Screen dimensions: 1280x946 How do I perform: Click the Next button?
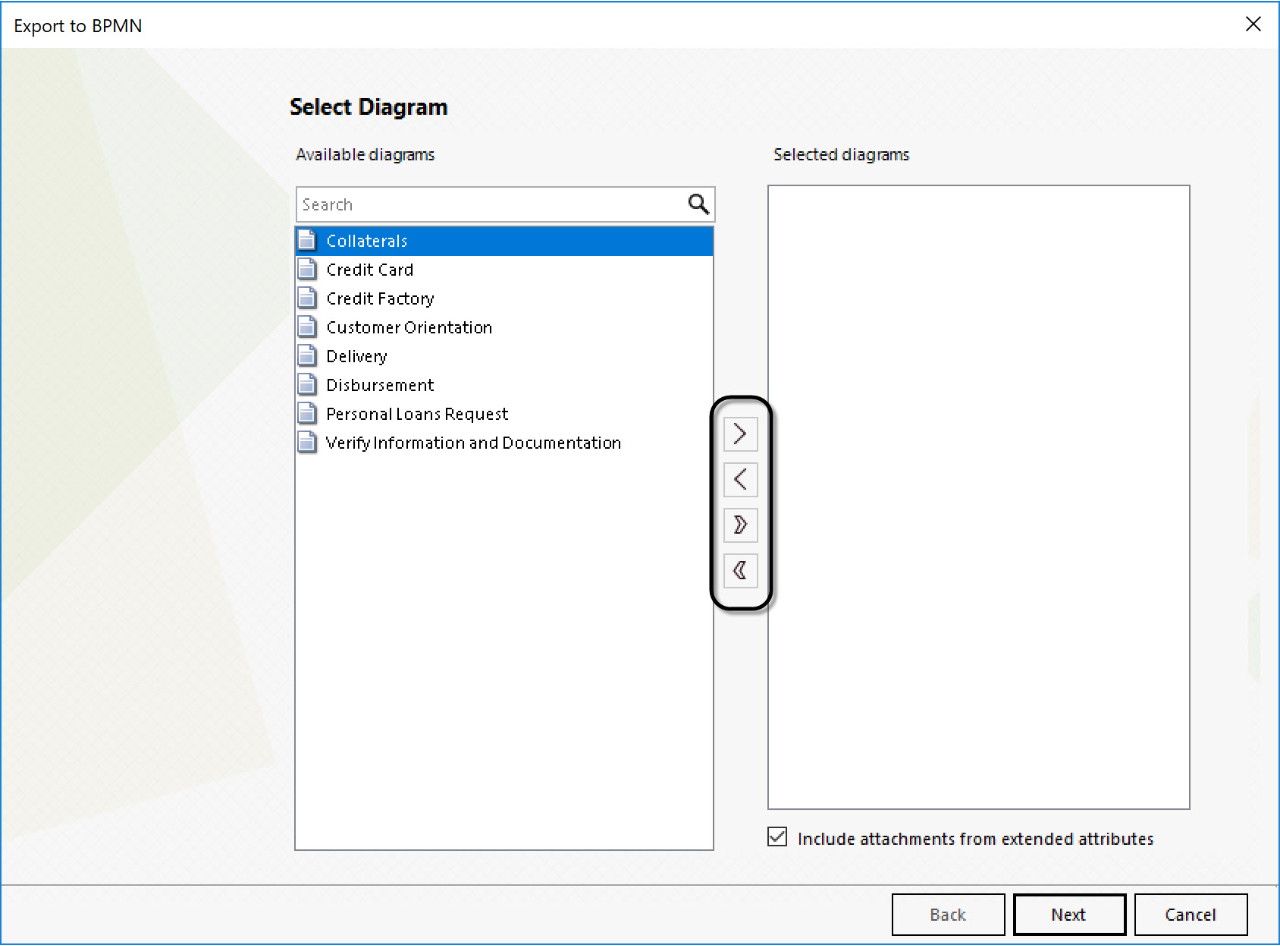[1069, 914]
